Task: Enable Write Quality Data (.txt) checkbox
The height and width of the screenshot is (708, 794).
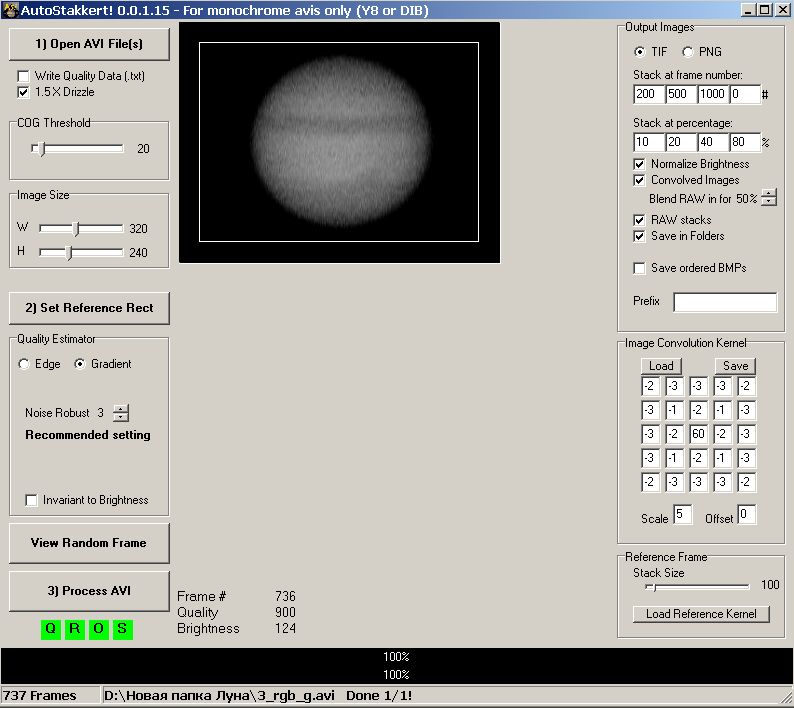Action: click(24, 76)
